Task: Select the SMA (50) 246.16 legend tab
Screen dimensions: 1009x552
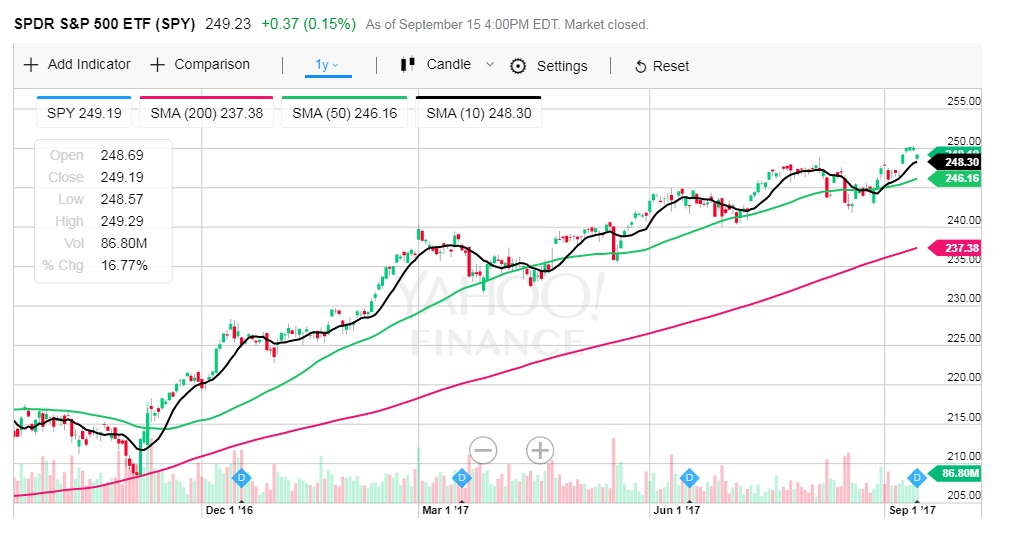Action: (344, 113)
